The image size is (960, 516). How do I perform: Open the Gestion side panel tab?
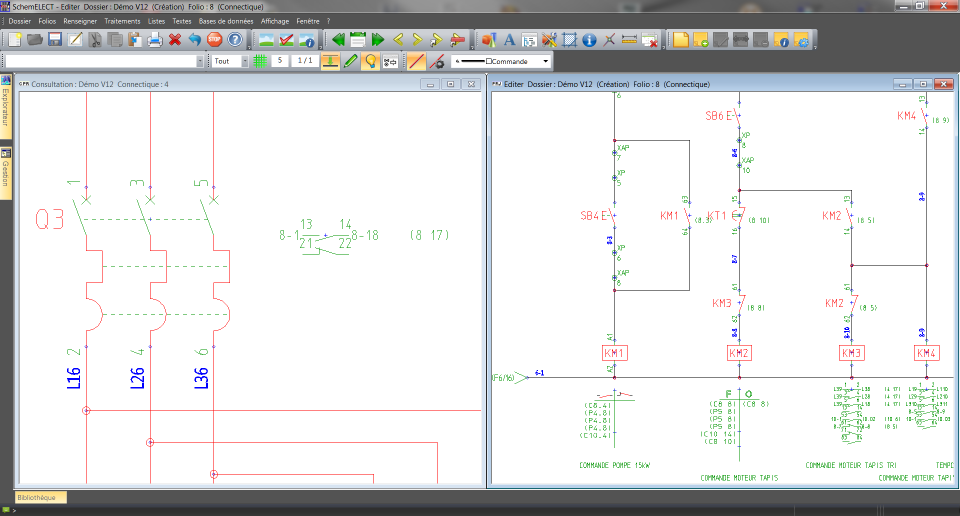pyautogui.click(x=6, y=173)
